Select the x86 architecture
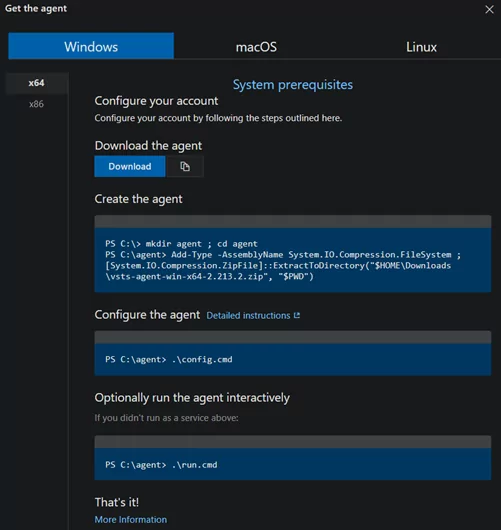The width and height of the screenshot is (501, 530). point(37,104)
